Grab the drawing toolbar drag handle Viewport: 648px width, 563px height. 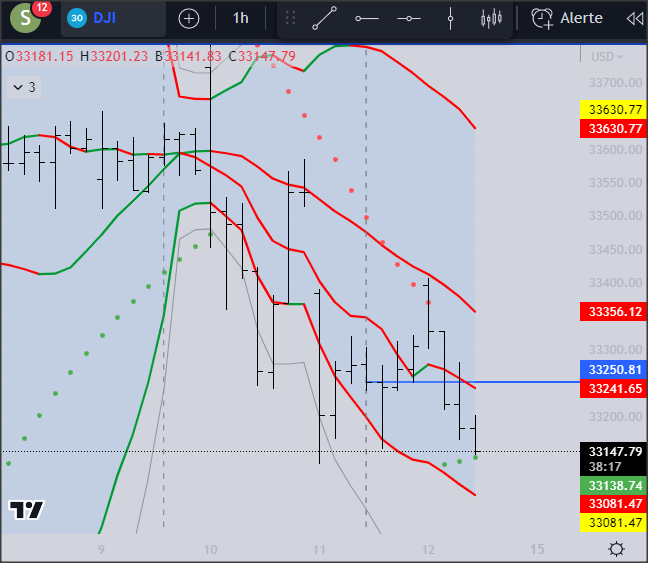pos(291,18)
